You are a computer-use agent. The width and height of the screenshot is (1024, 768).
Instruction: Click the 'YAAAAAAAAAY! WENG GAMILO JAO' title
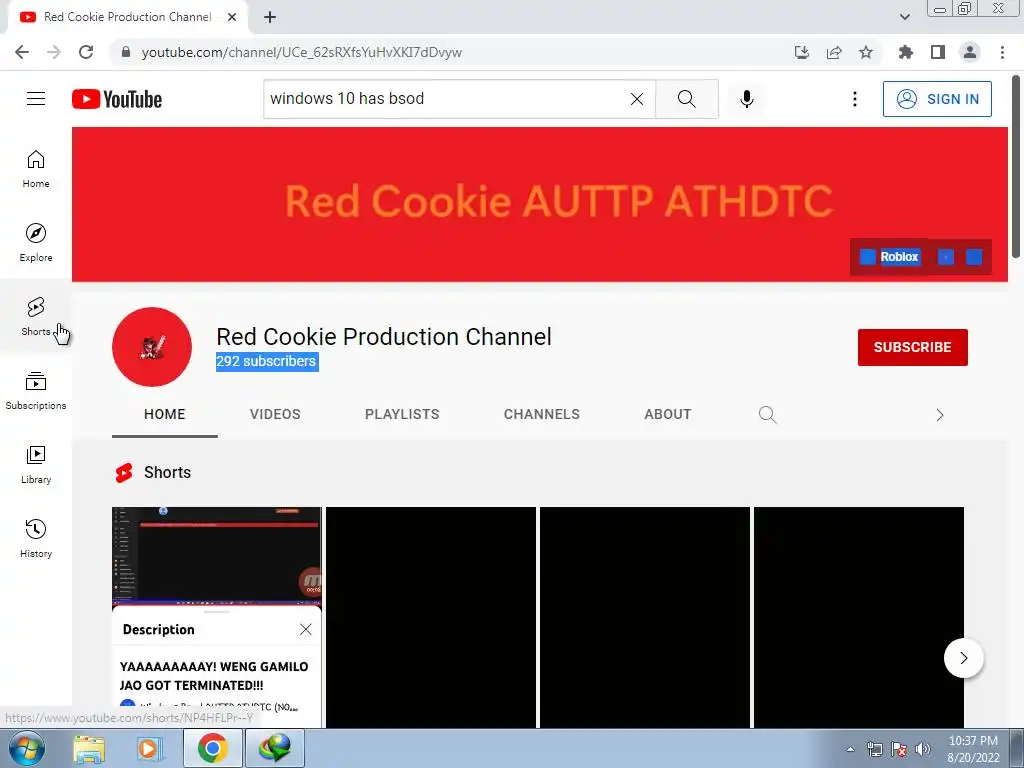click(x=214, y=675)
